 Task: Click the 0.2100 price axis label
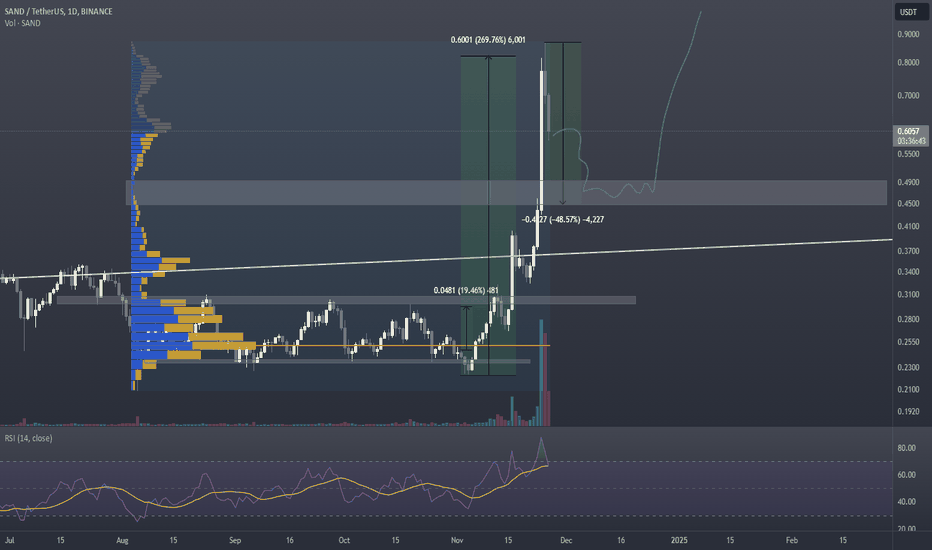coord(908,389)
